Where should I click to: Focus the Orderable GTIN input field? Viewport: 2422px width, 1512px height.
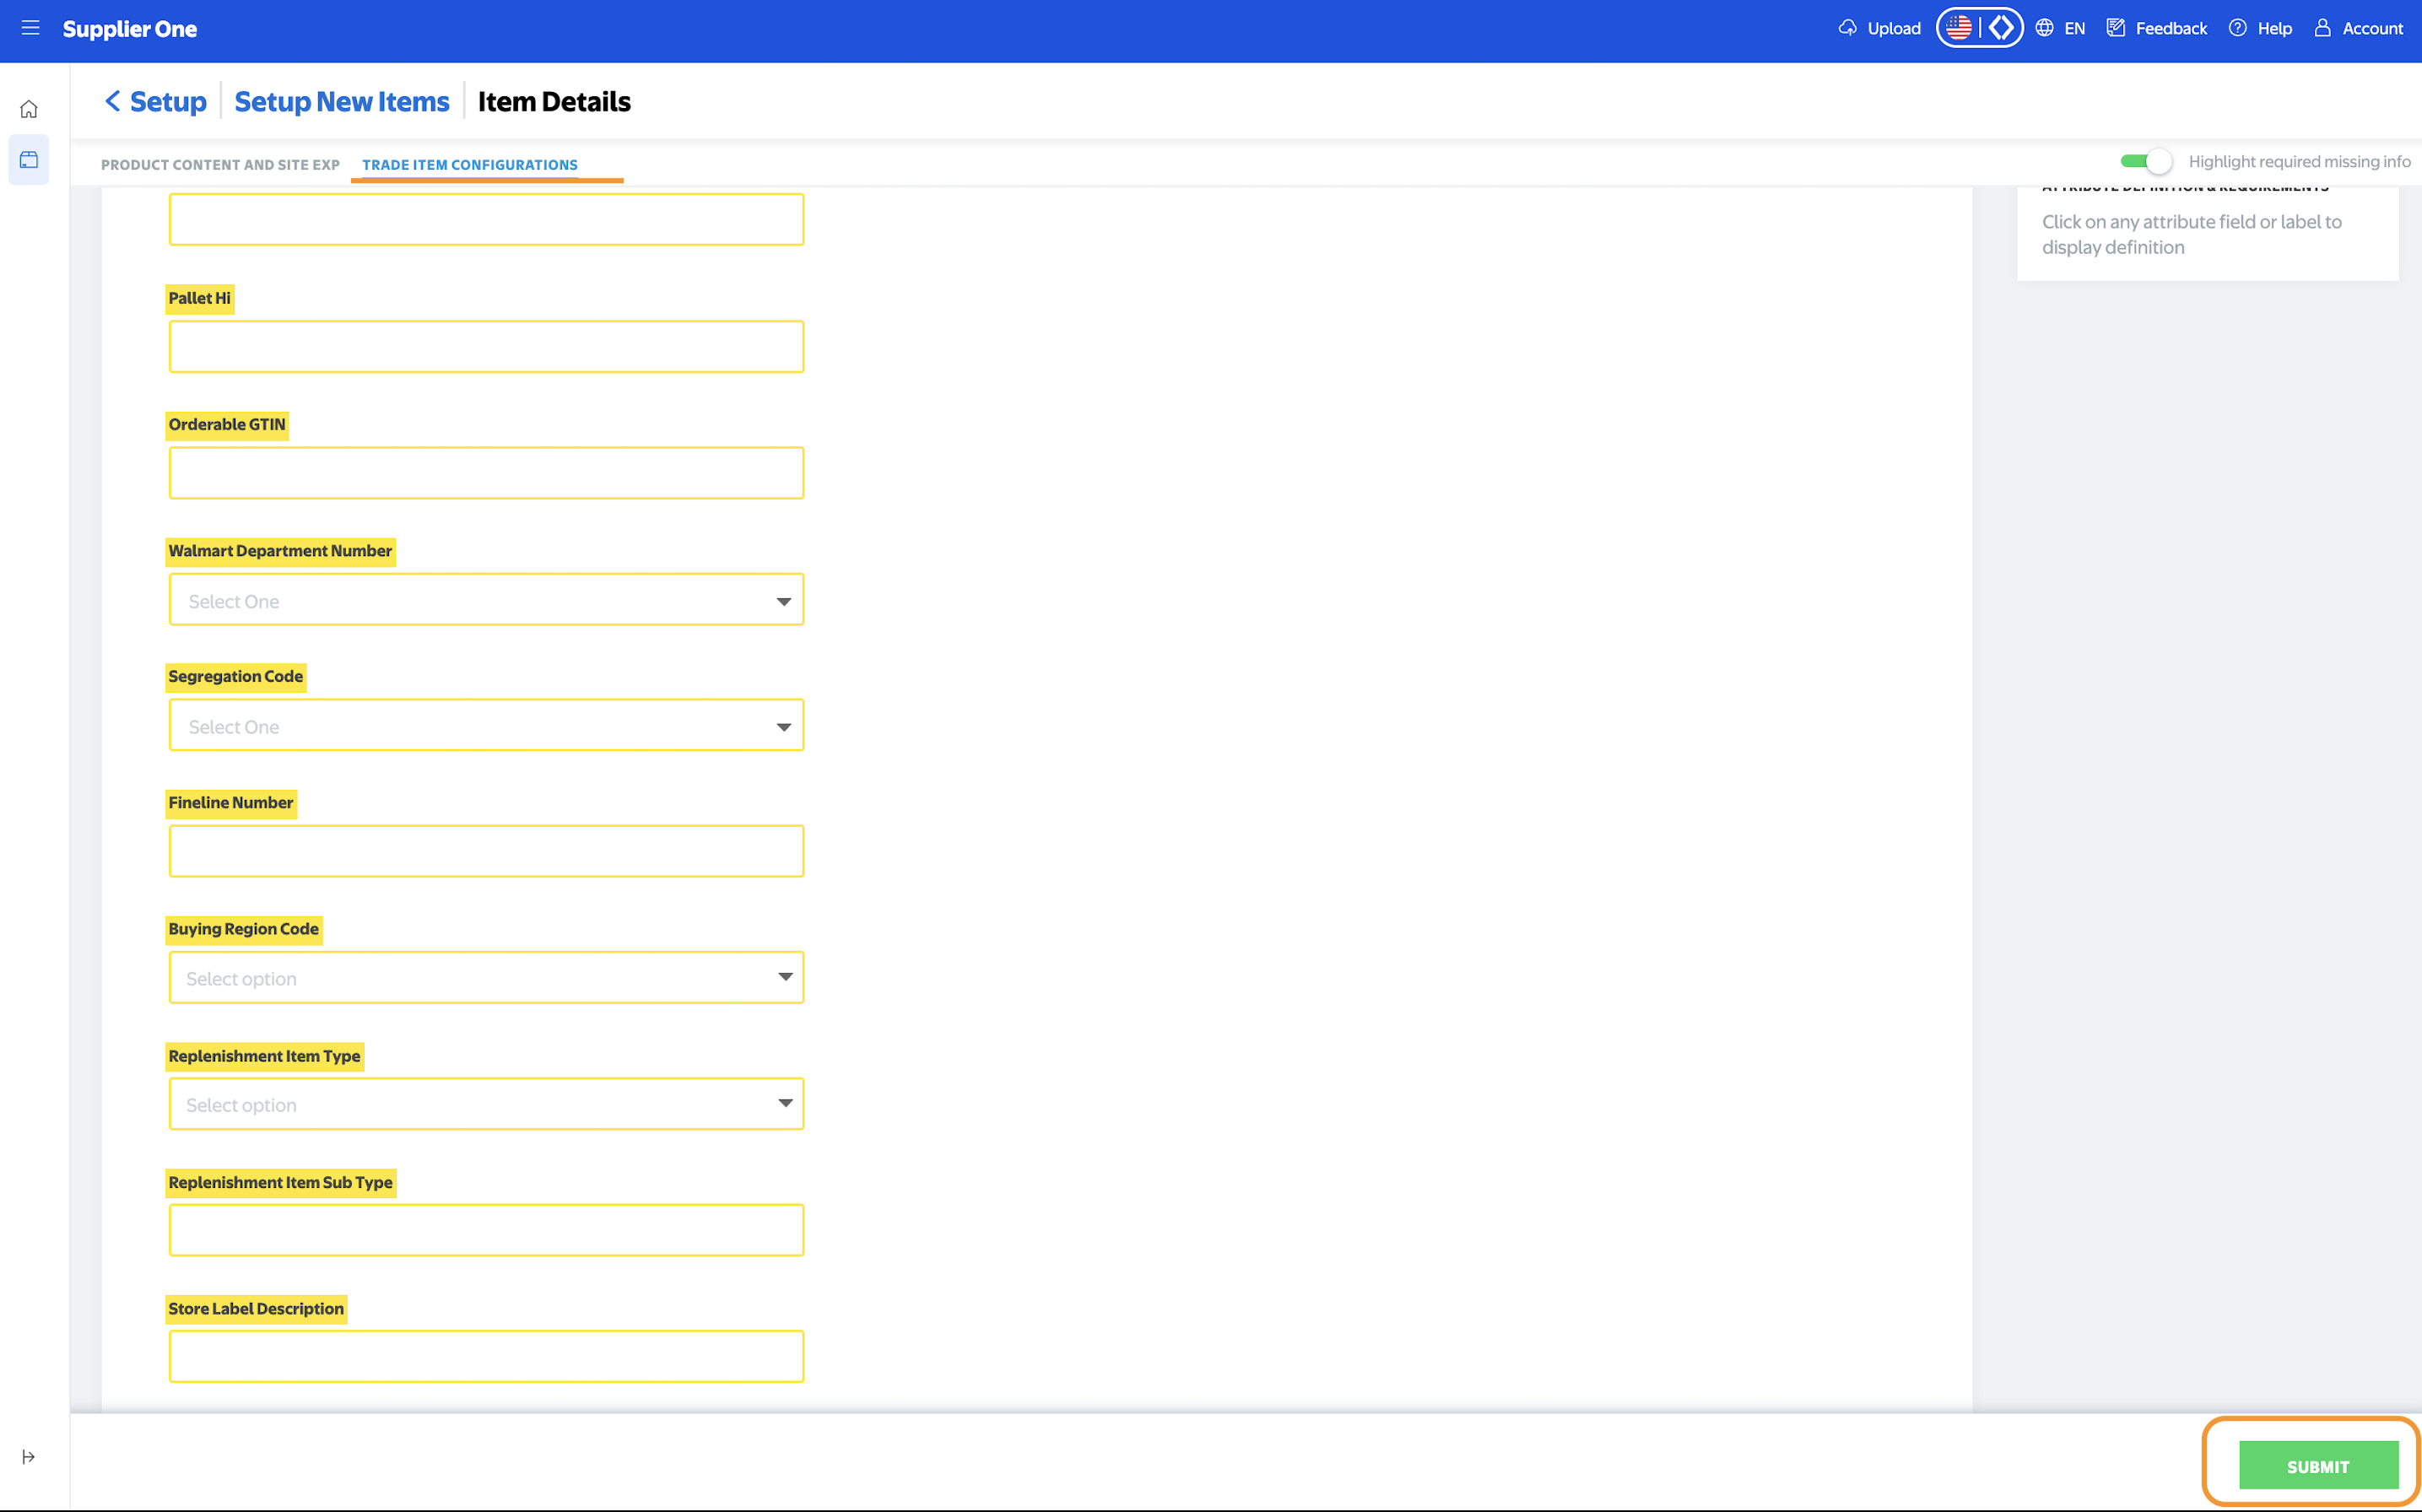[x=486, y=473]
